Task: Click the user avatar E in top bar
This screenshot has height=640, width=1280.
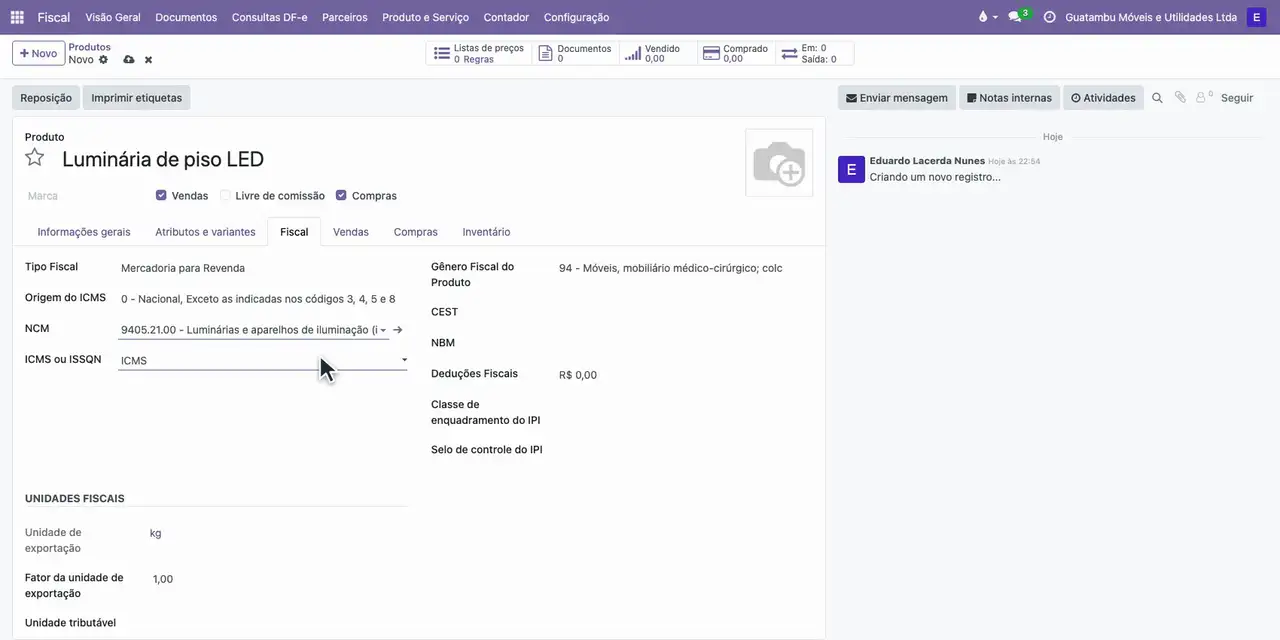Action: click(x=1256, y=17)
